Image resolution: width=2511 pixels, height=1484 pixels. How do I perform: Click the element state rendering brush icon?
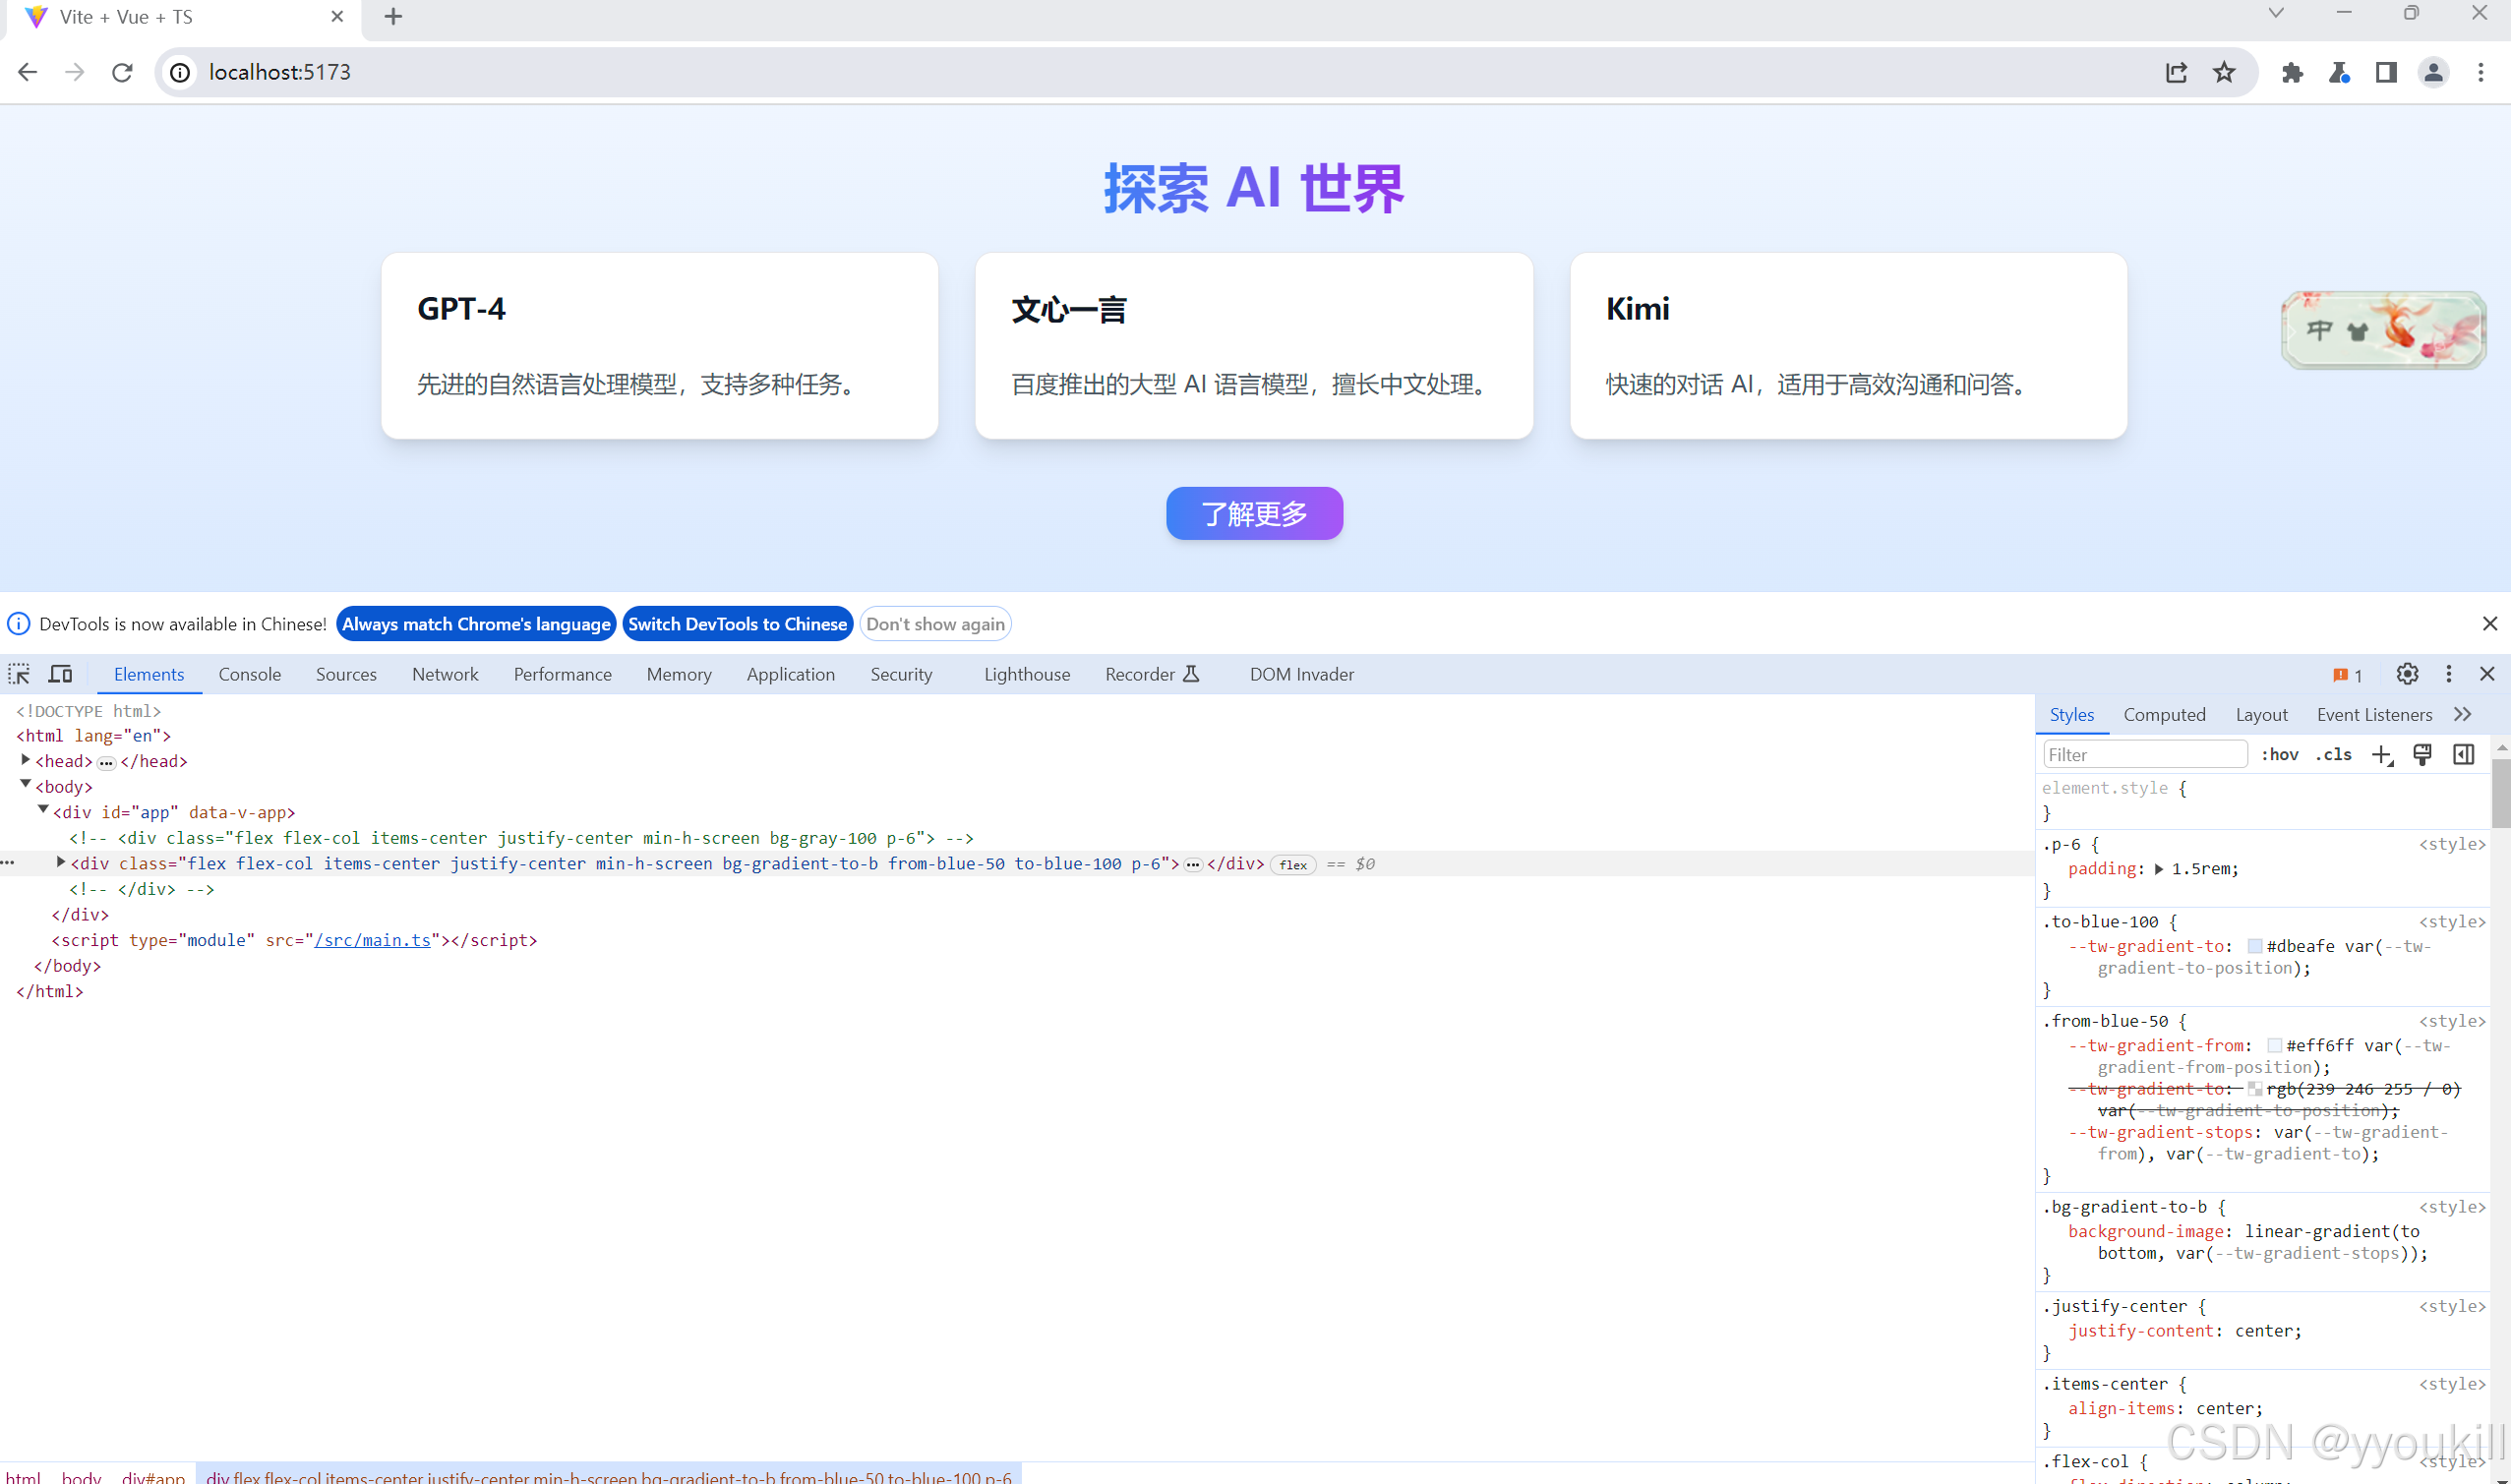click(2422, 754)
